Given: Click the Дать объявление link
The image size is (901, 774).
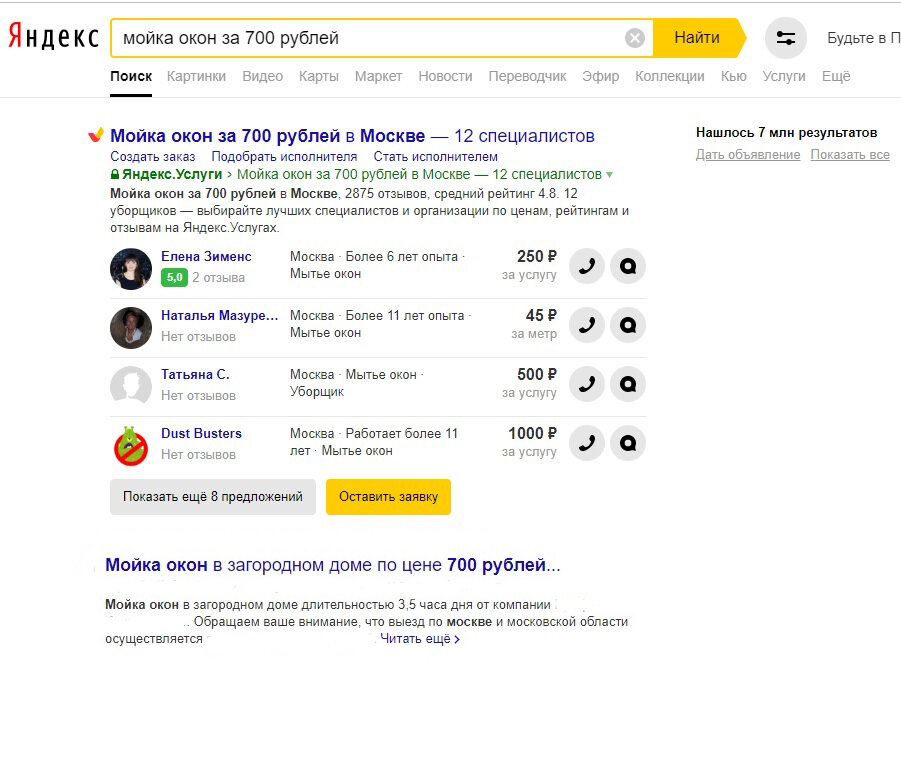Looking at the screenshot, I should (748, 155).
